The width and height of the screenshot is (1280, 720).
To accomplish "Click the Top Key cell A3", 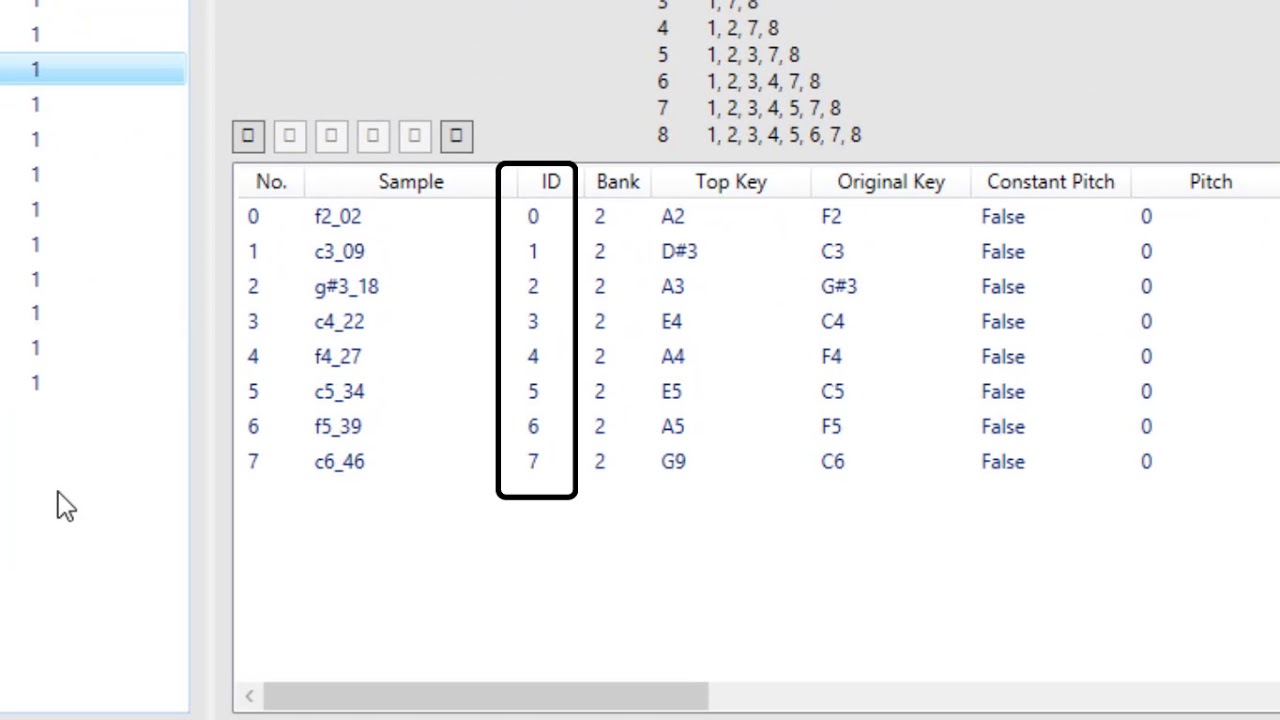I will pyautogui.click(x=673, y=287).
